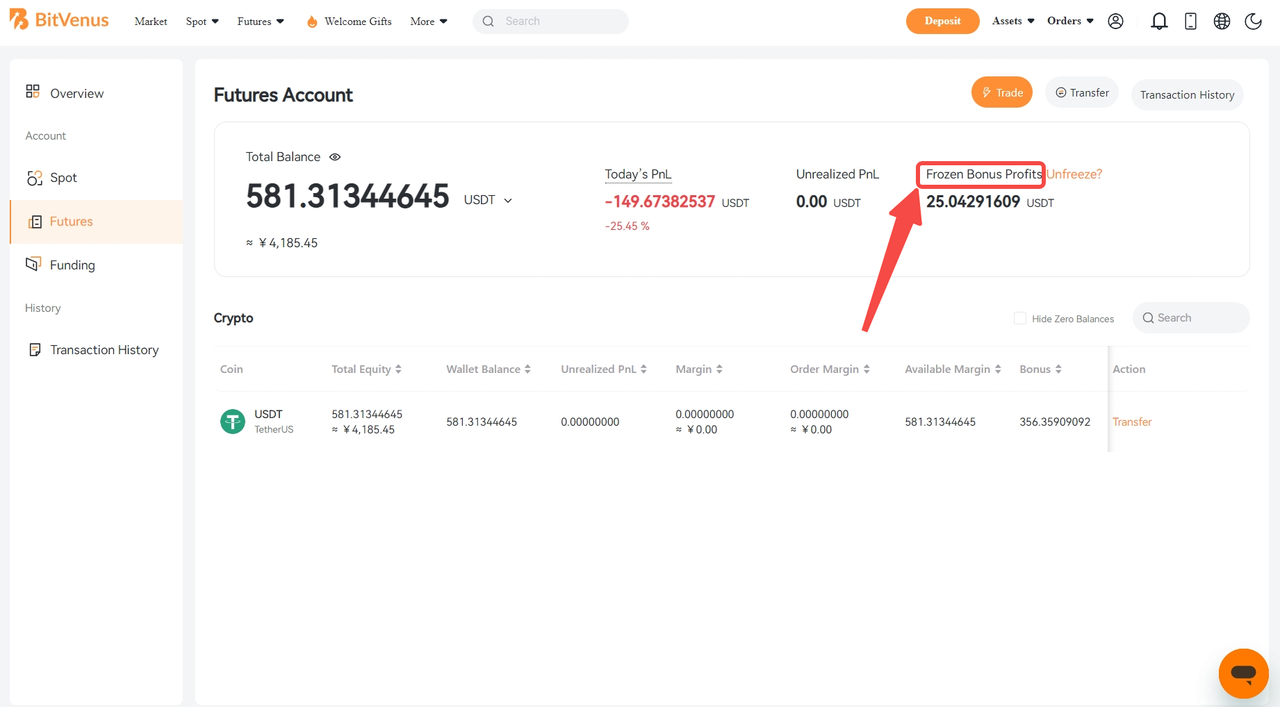Click the Transfer button in header
Viewport: 1280px width, 707px height.
coord(1082,93)
